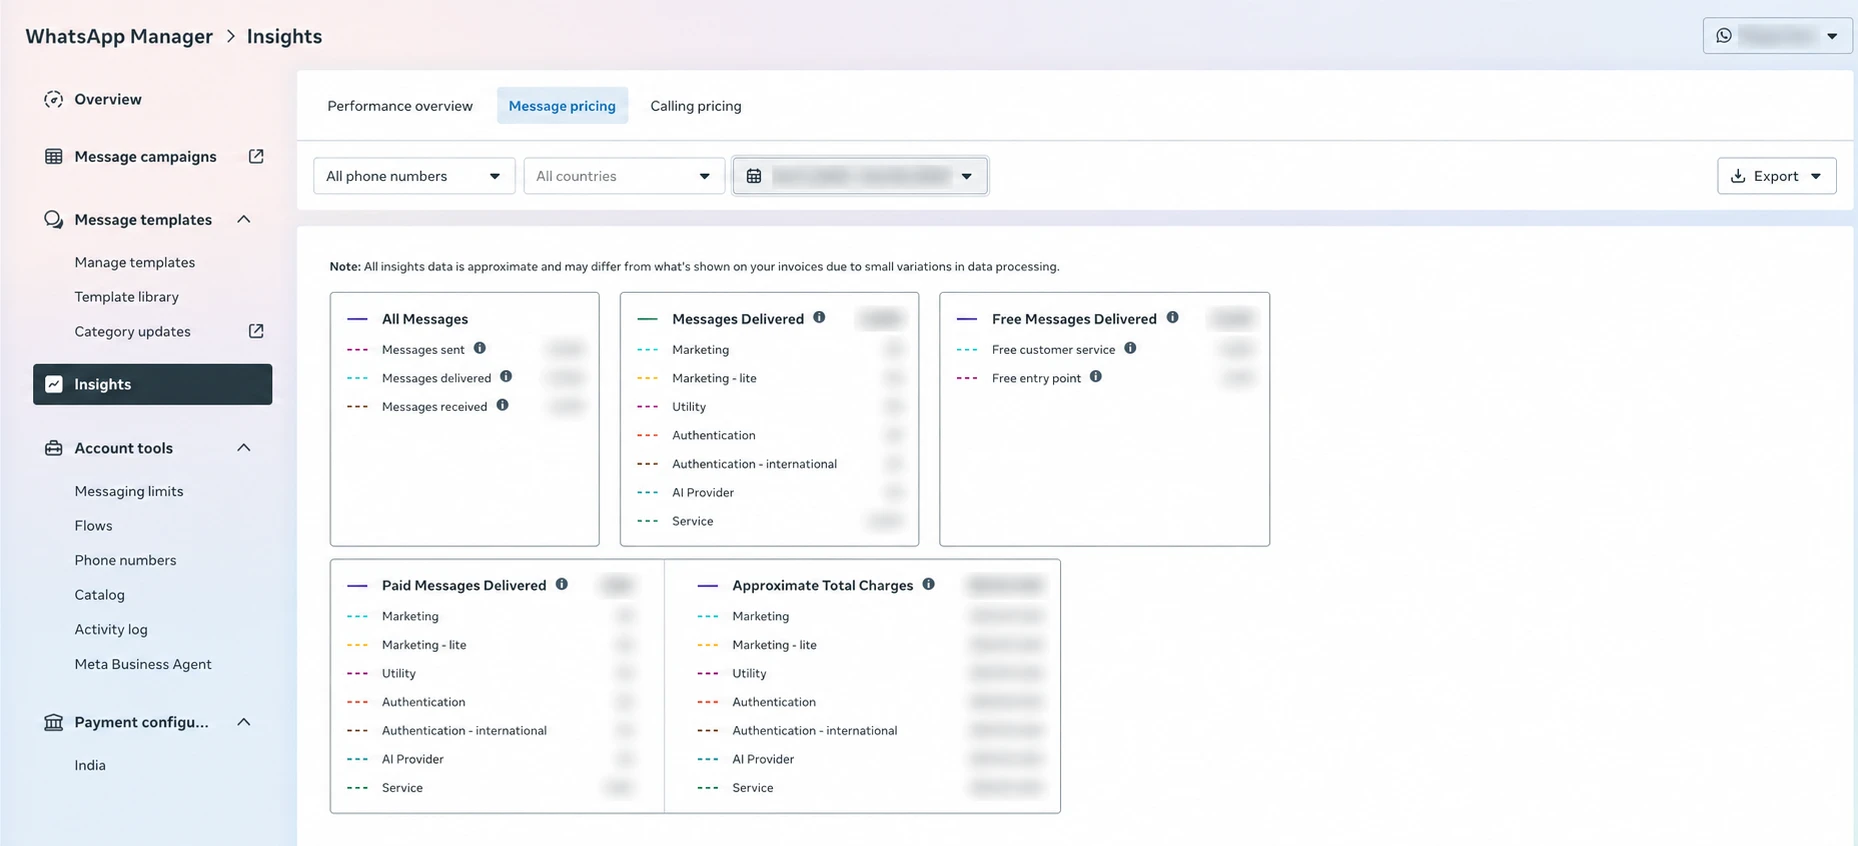Show info for Messages delivered in All Messages
The image size is (1858, 846).
tap(506, 377)
